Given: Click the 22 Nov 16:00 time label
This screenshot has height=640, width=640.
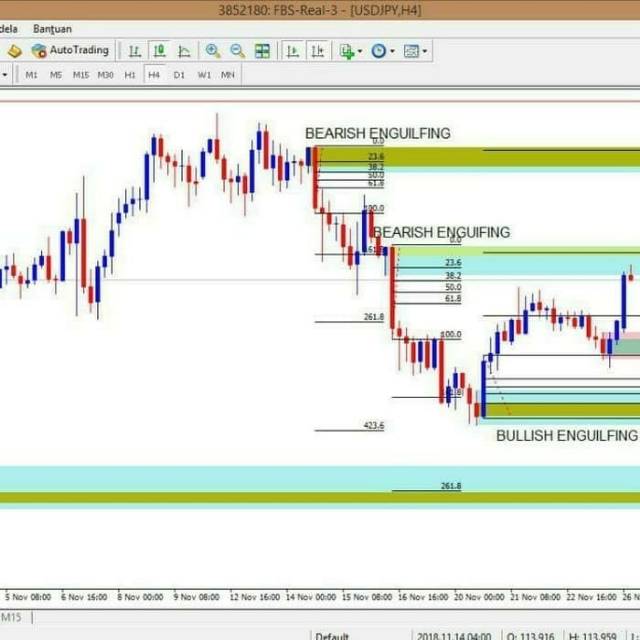Looking at the screenshot, I should [591, 597].
